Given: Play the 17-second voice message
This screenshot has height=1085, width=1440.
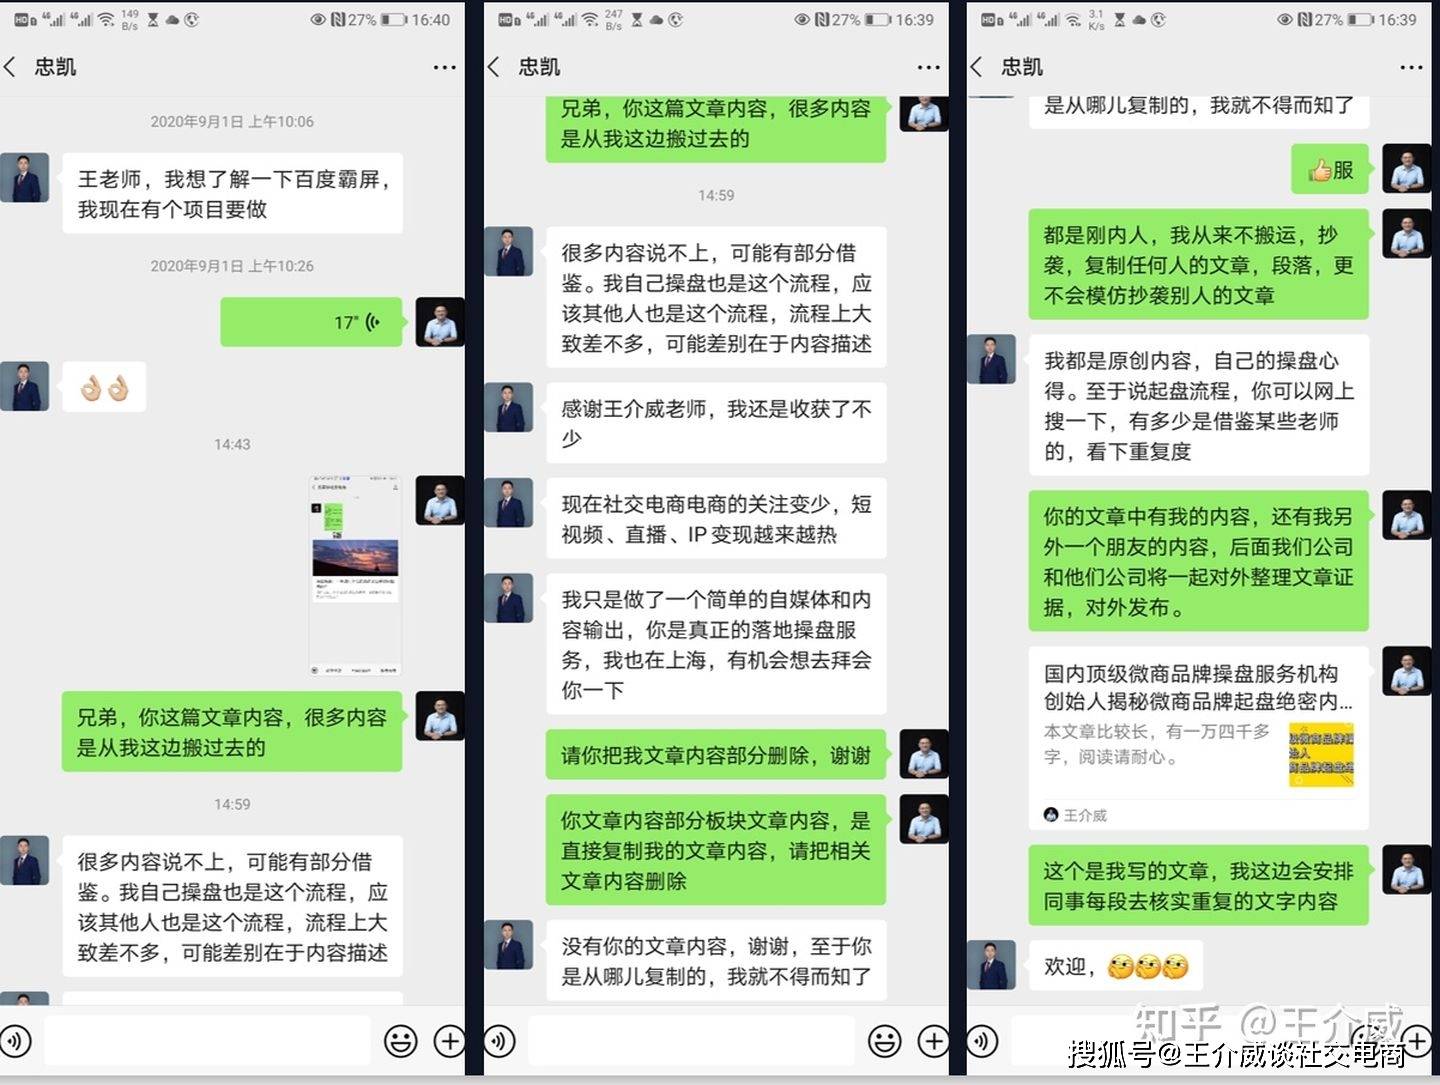Looking at the screenshot, I should [x=311, y=322].
